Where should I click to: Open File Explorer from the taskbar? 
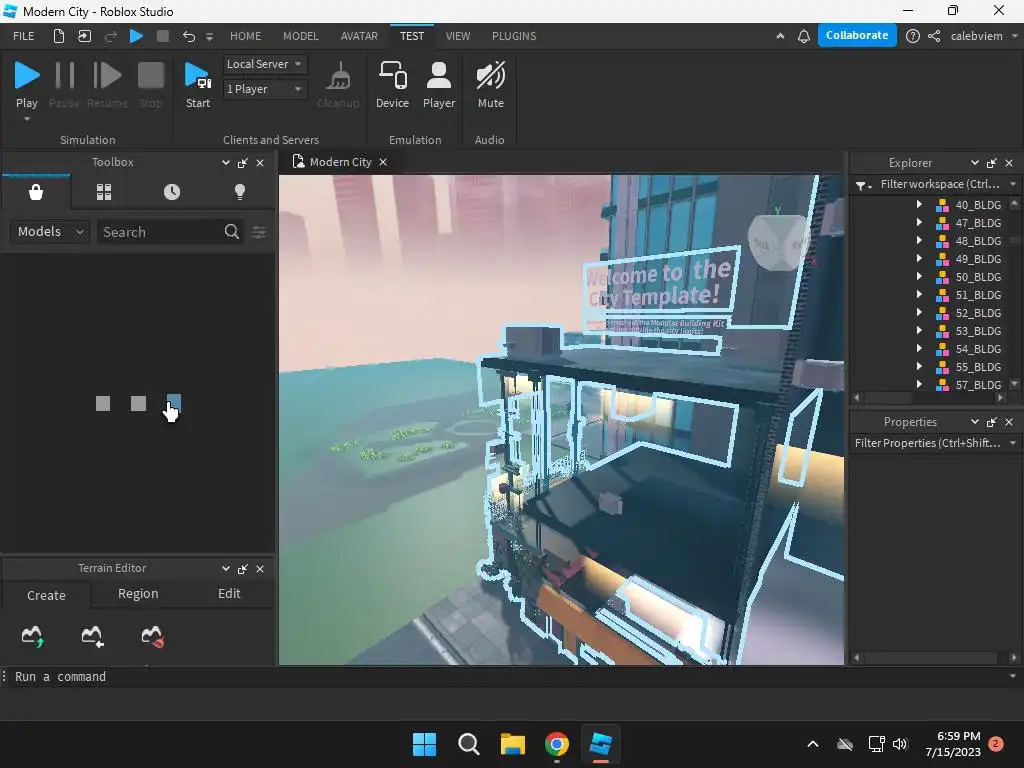[x=513, y=744]
